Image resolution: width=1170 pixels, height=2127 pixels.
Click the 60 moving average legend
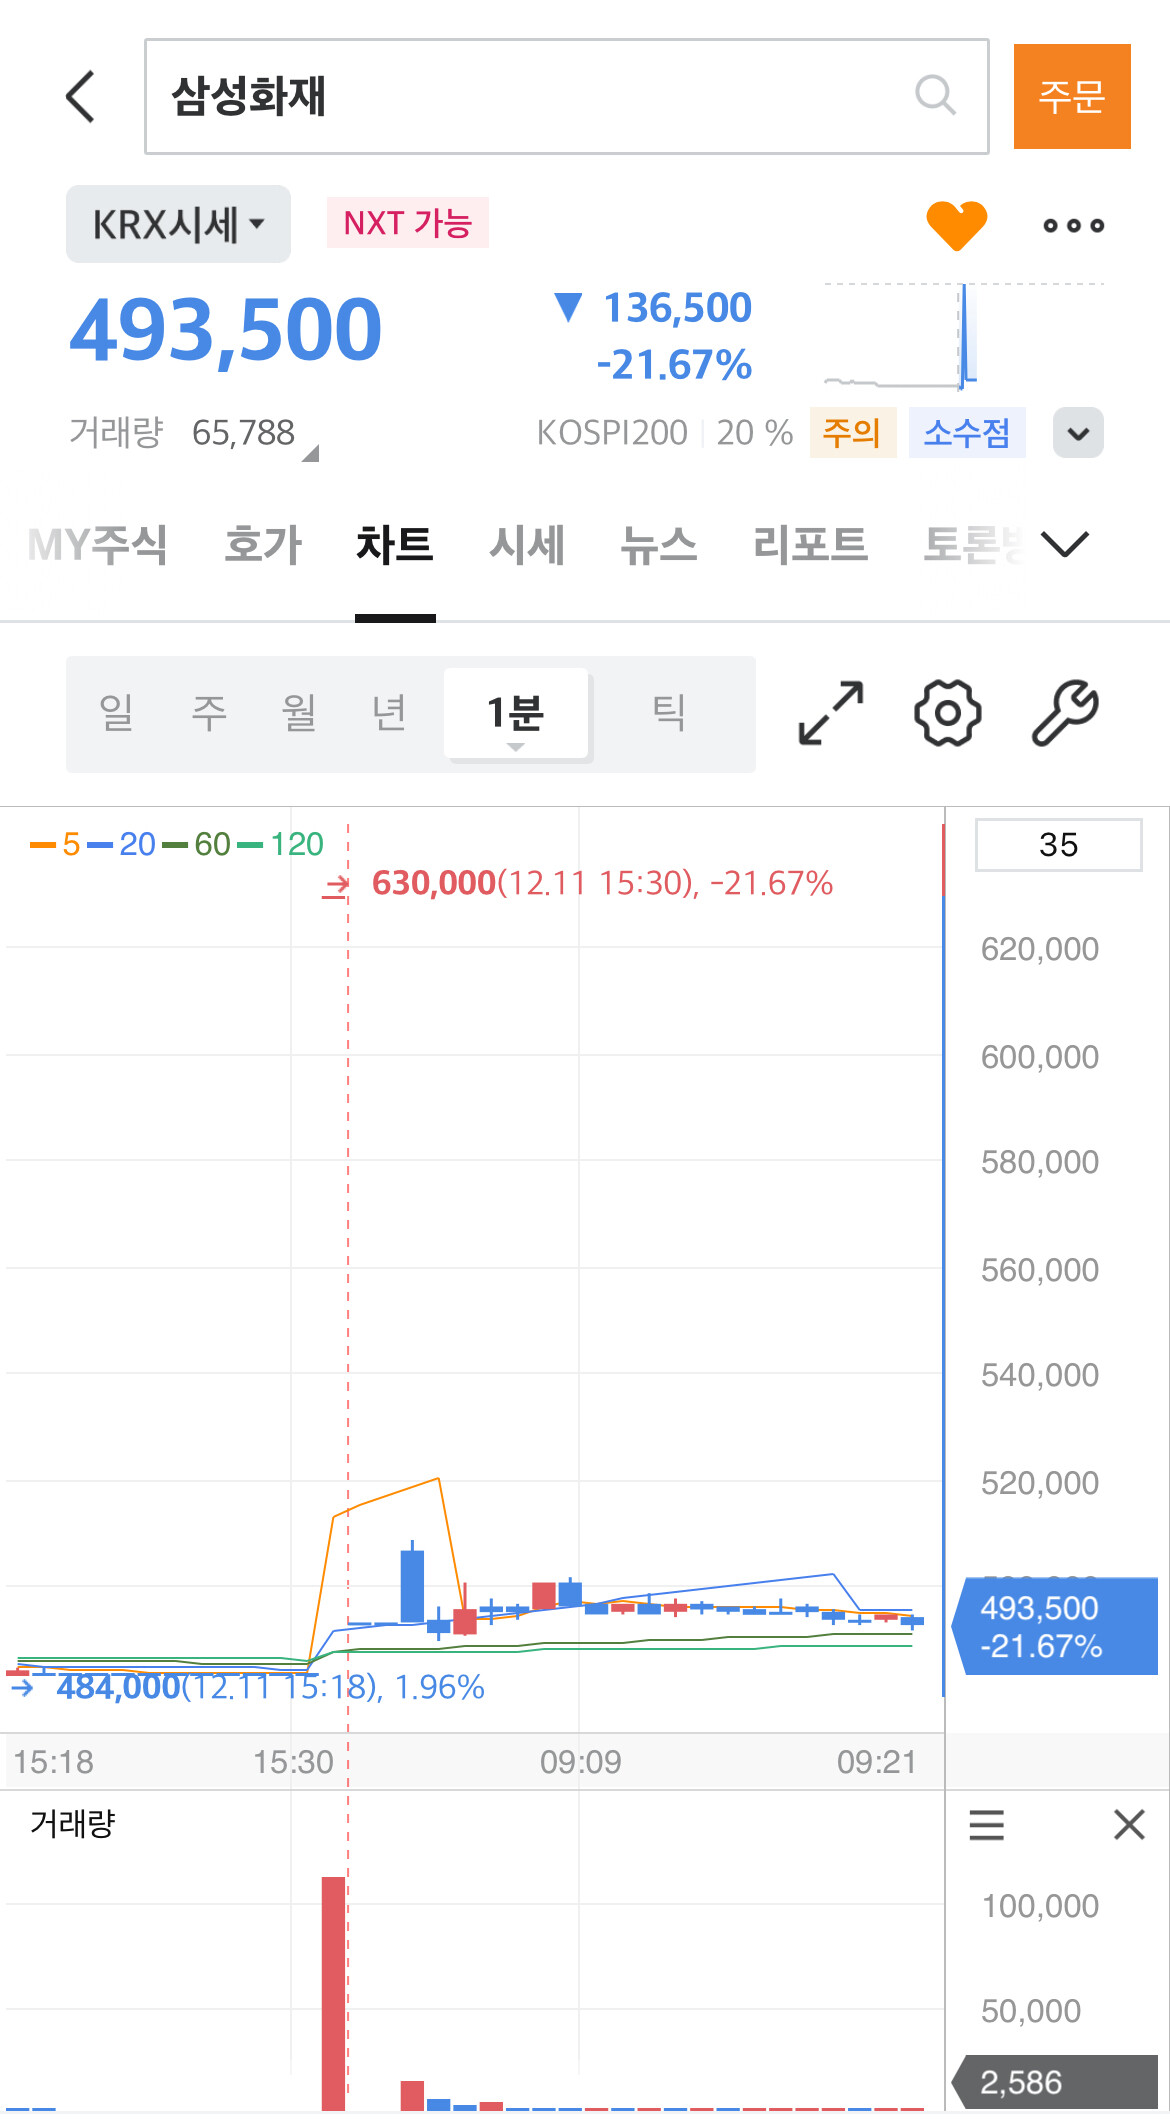click(x=196, y=845)
